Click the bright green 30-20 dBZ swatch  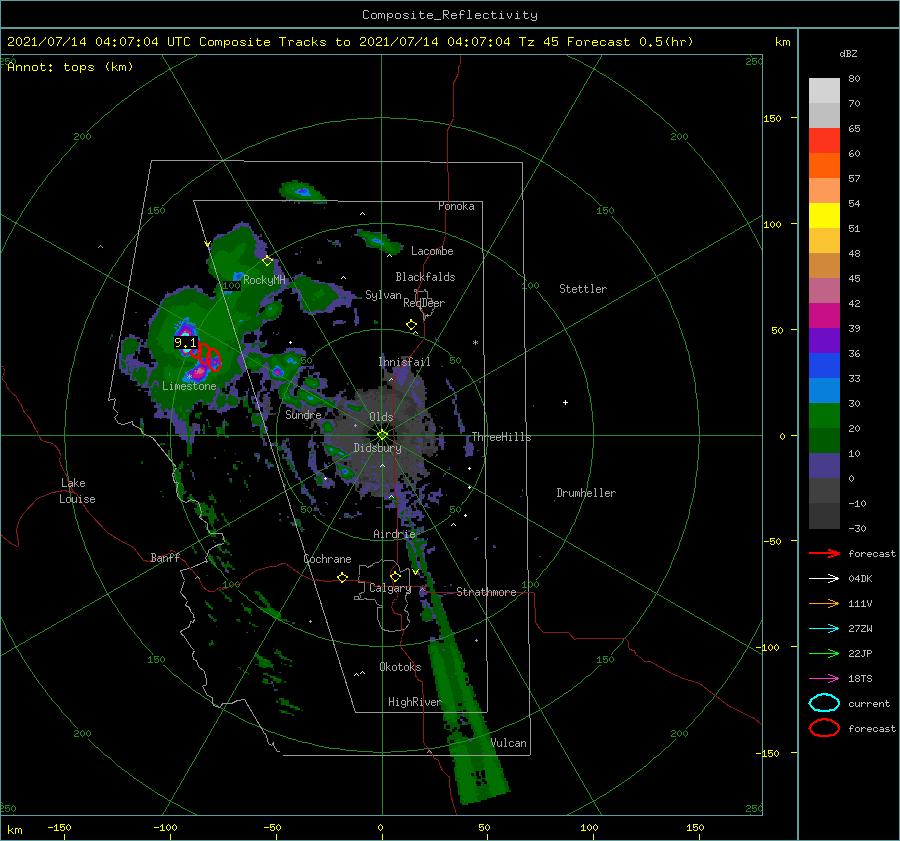tap(824, 416)
